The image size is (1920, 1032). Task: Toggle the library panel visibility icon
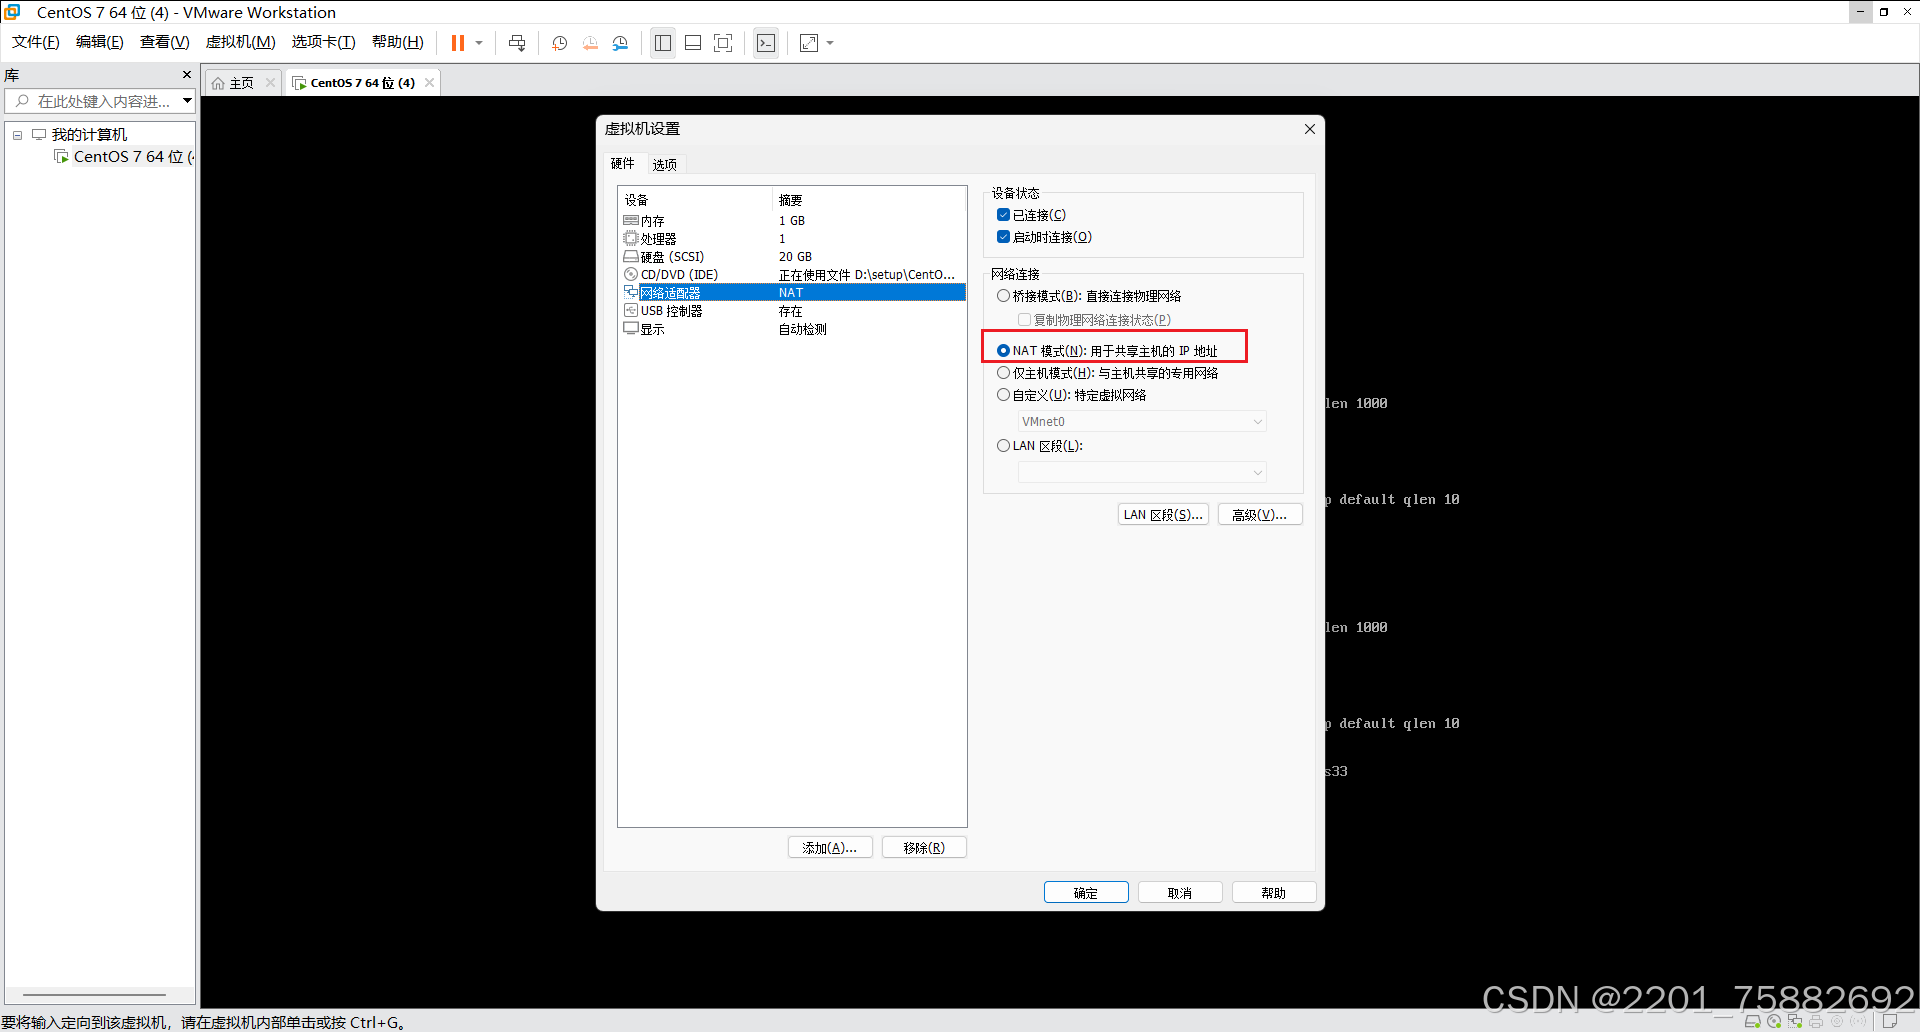pos(662,43)
